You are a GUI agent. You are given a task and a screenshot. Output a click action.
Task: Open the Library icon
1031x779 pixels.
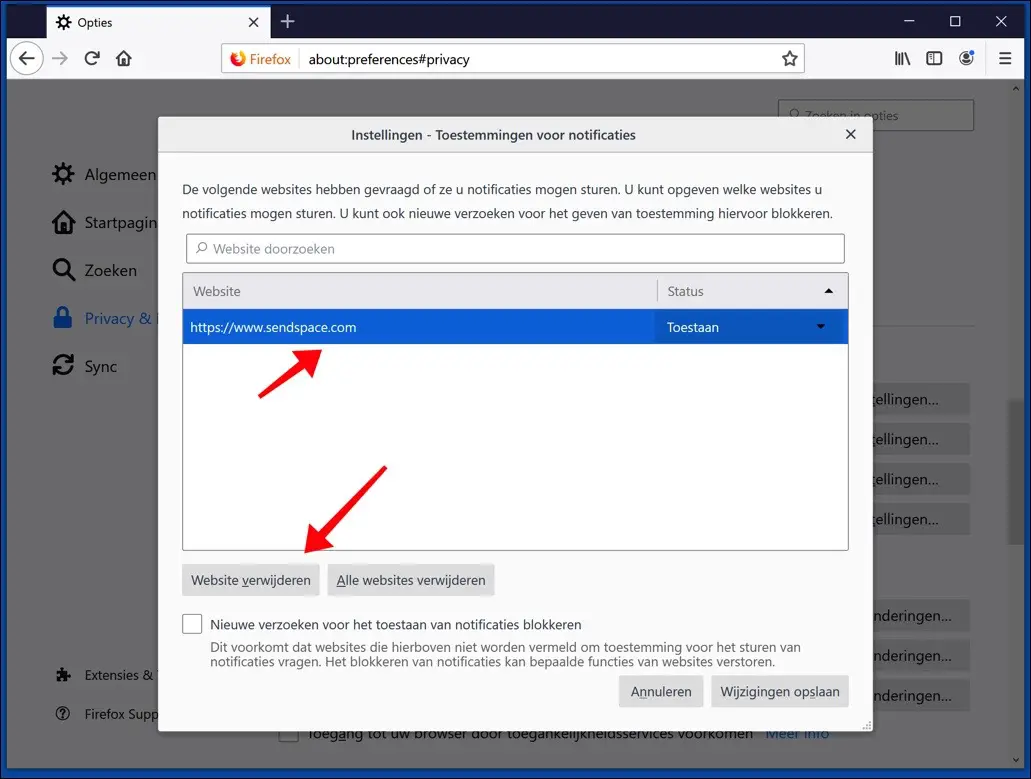point(902,59)
